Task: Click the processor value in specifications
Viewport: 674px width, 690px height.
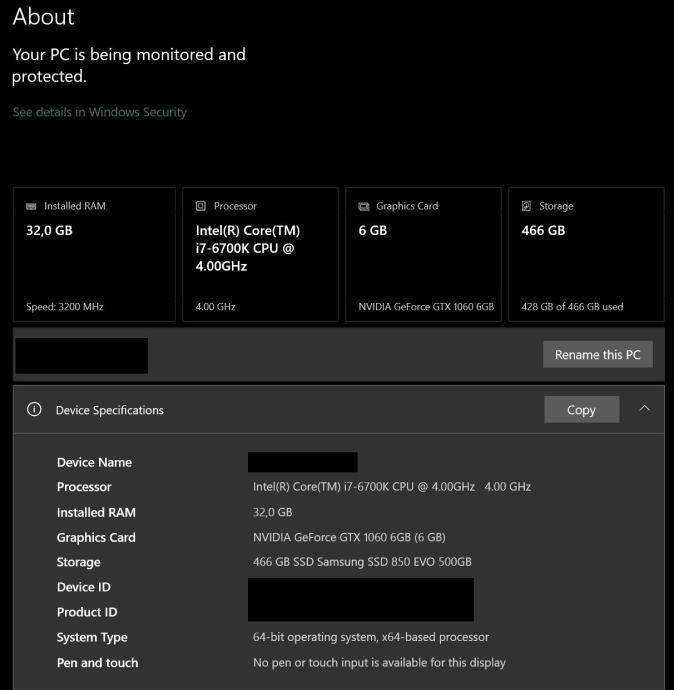Action: pyautogui.click(x=391, y=487)
